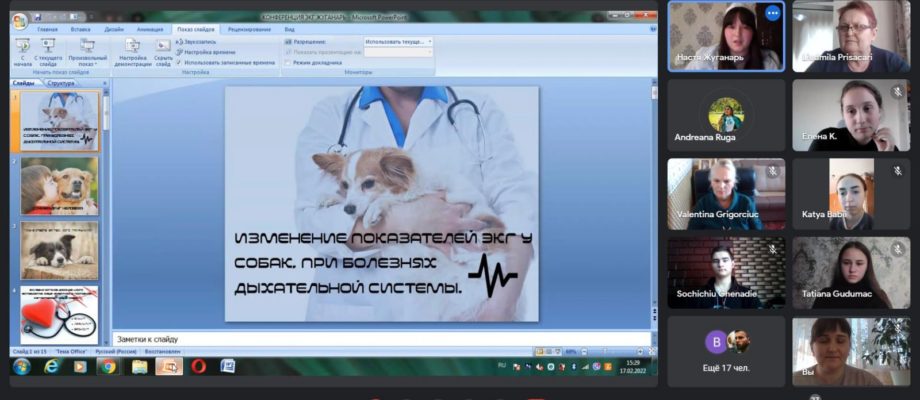920x400 pixels.
Task: Open Opera browser from the taskbar
Action: (x=198, y=367)
